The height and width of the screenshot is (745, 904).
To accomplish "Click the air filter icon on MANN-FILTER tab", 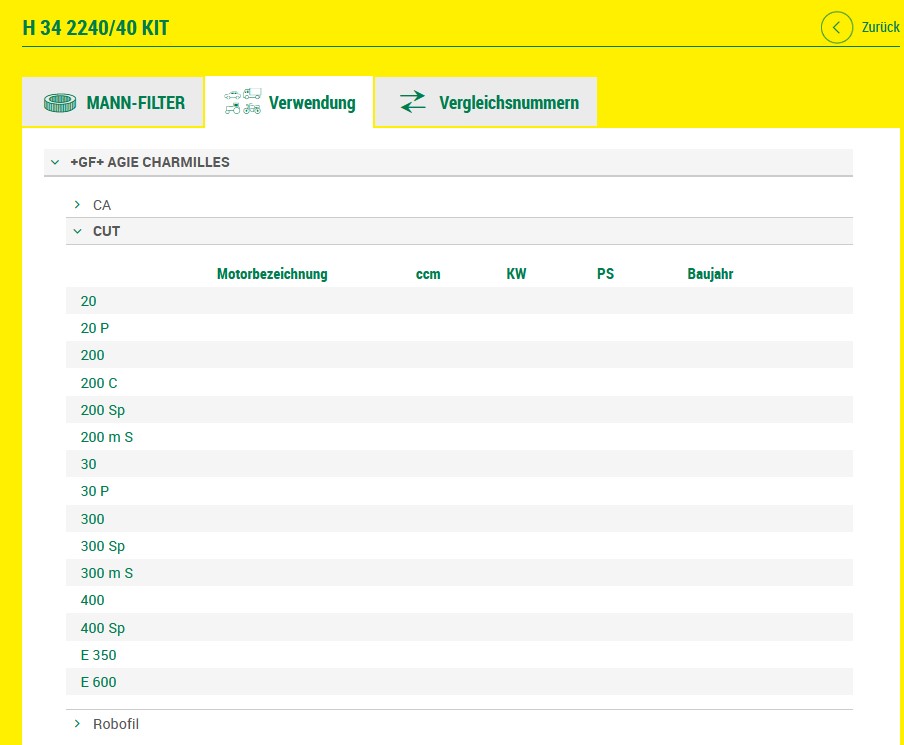I will 60,102.
